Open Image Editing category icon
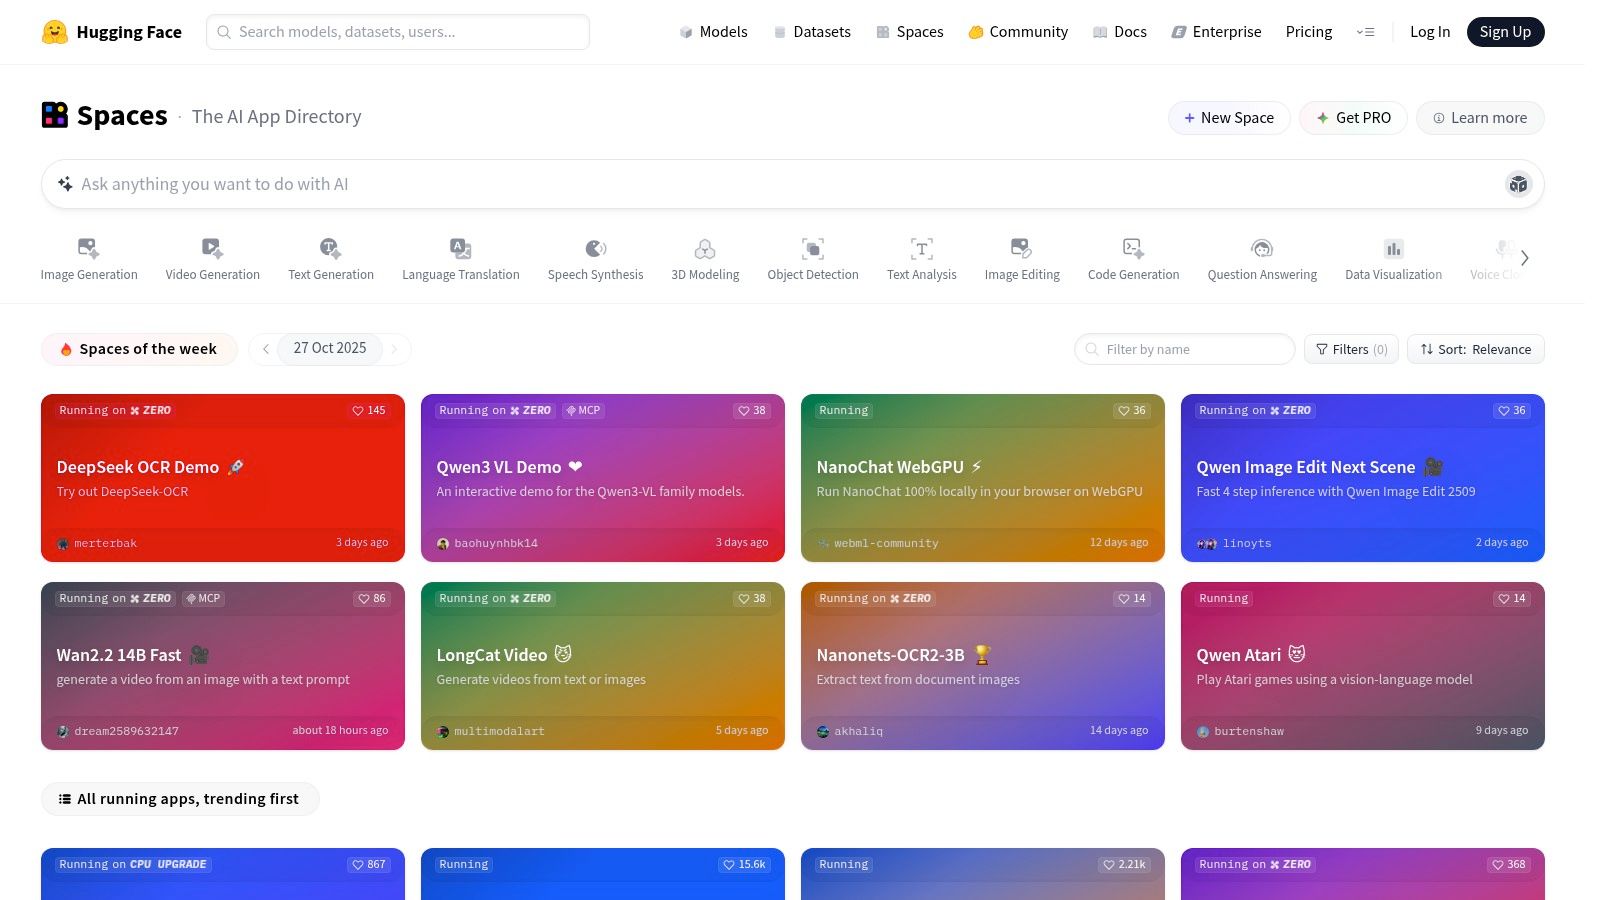The width and height of the screenshot is (1600, 900). coord(1022,248)
